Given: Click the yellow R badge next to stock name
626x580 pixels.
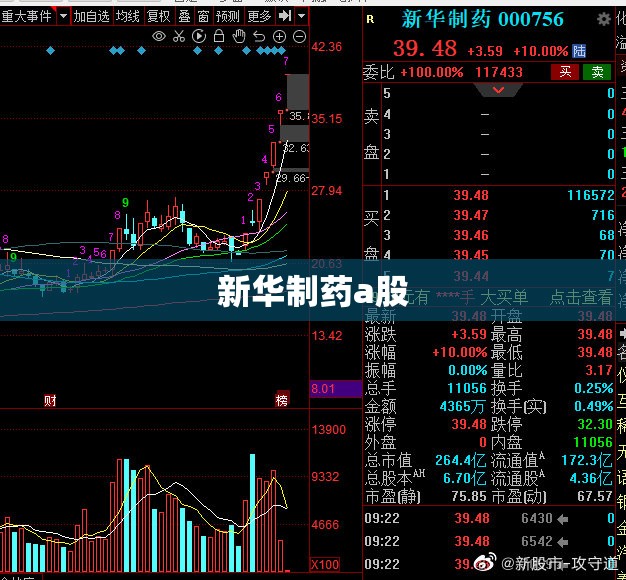Looking at the screenshot, I should (x=370, y=19).
